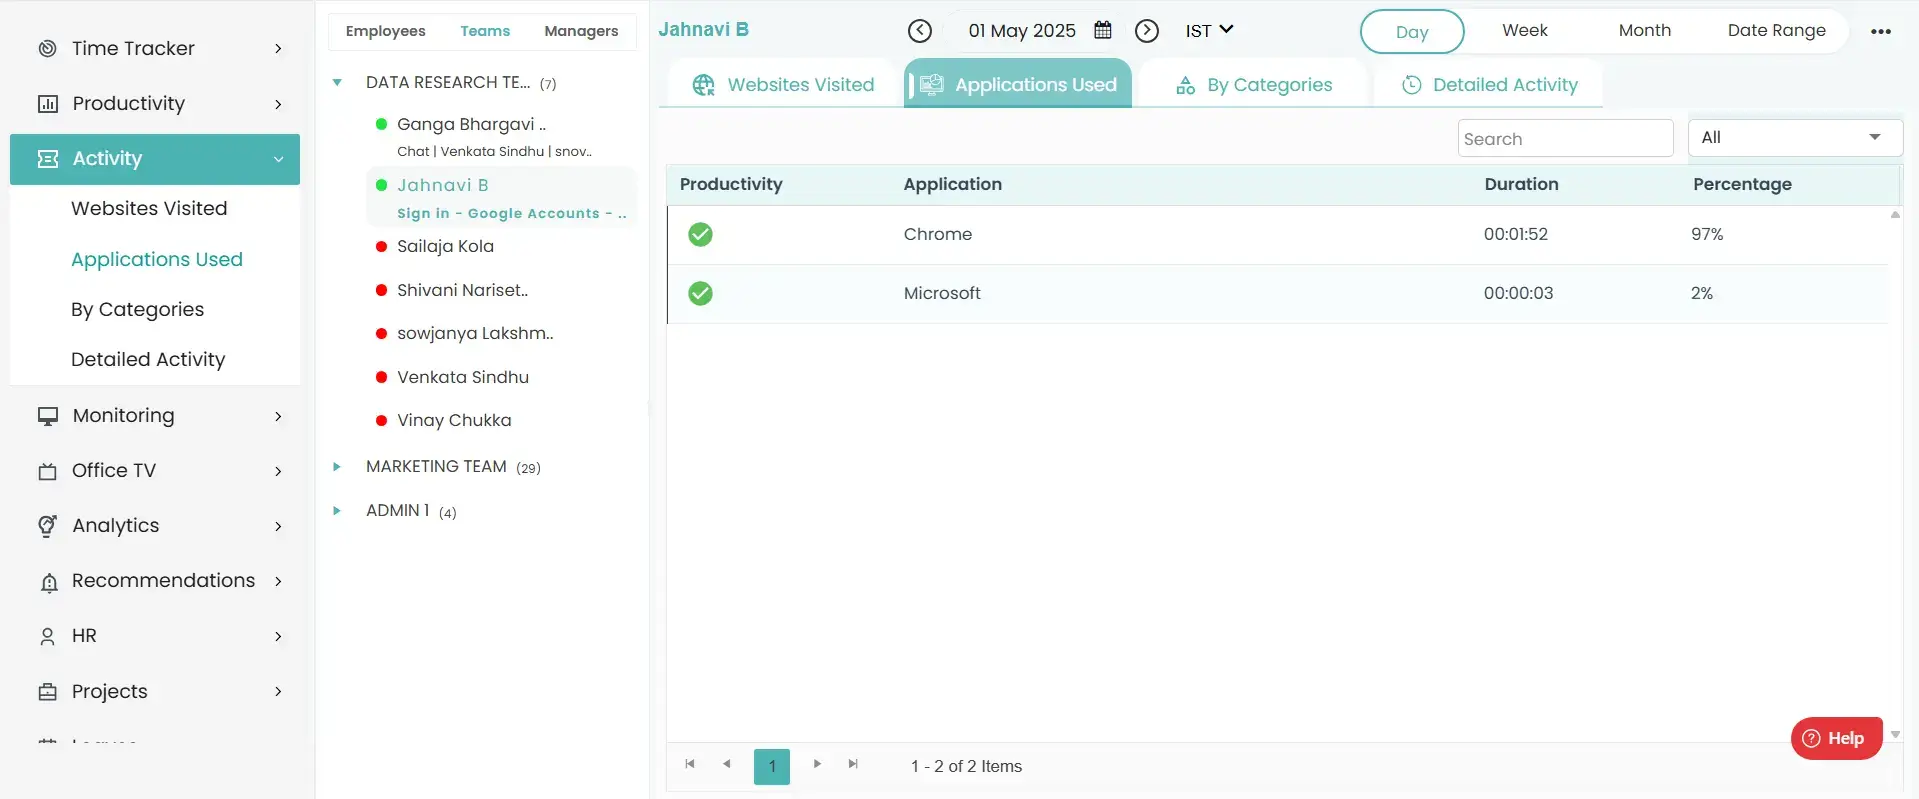Go to next date arrow

point(1147,31)
